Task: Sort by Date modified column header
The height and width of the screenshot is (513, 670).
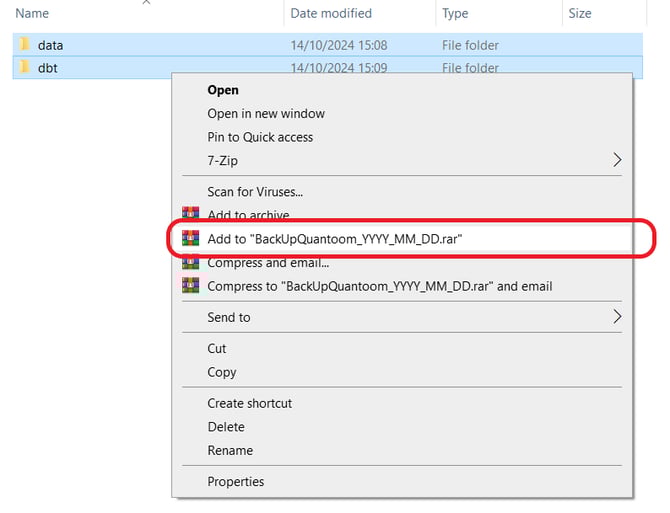Action: (x=331, y=14)
